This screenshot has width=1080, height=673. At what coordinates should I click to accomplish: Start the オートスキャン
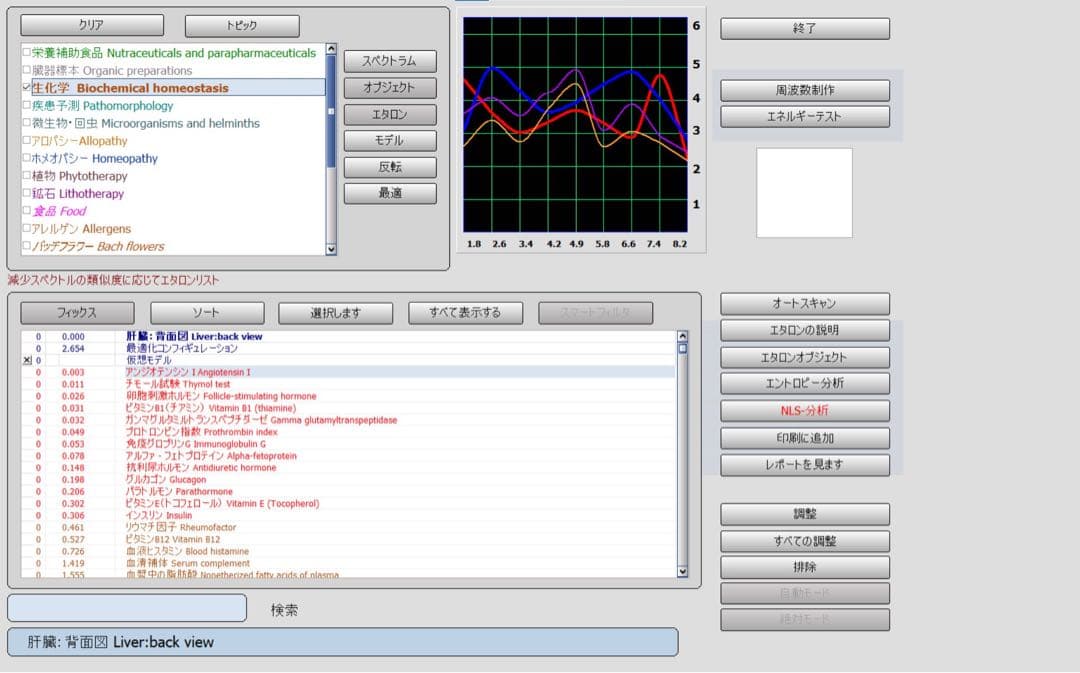tap(804, 304)
